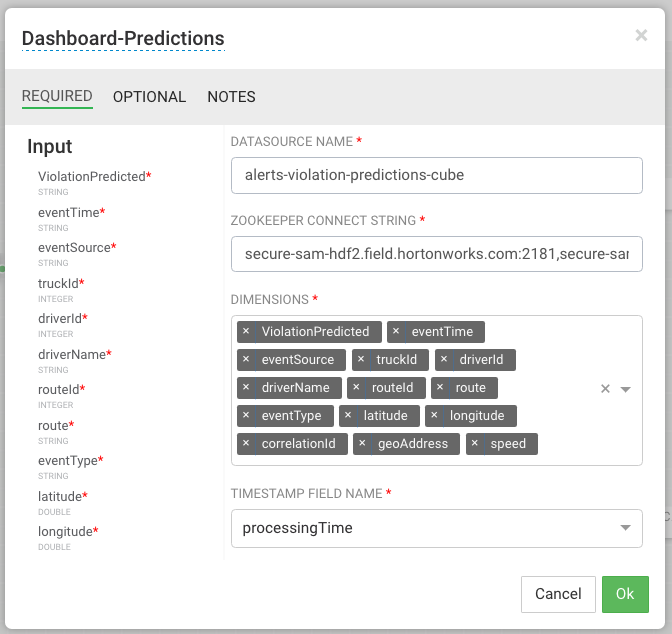The image size is (672, 634).
Task: Edit the Dashboard-Predictions title link
Action: click(x=123, y=39)
